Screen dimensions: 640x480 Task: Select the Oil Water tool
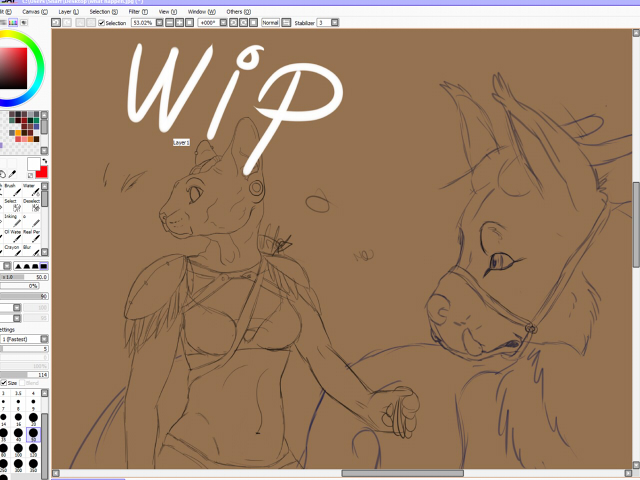[13, 236]
